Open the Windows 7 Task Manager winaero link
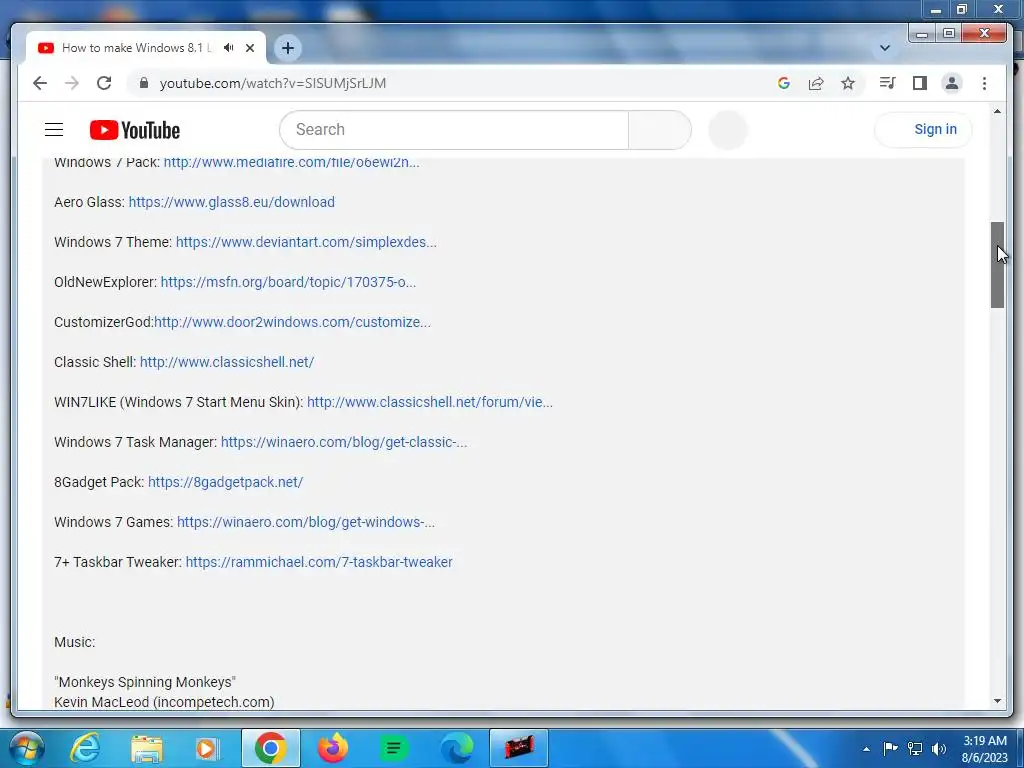 pyautogui.click(x=344, y=441)
